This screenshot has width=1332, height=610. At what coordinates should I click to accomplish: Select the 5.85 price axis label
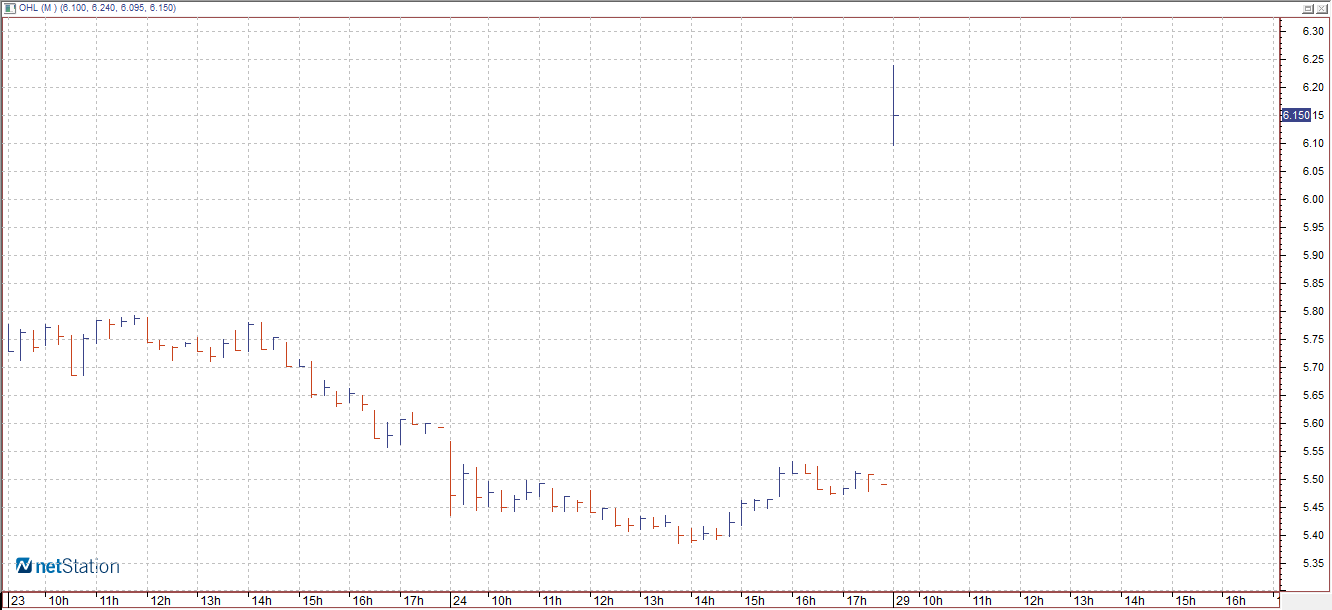coord(1313,283)
